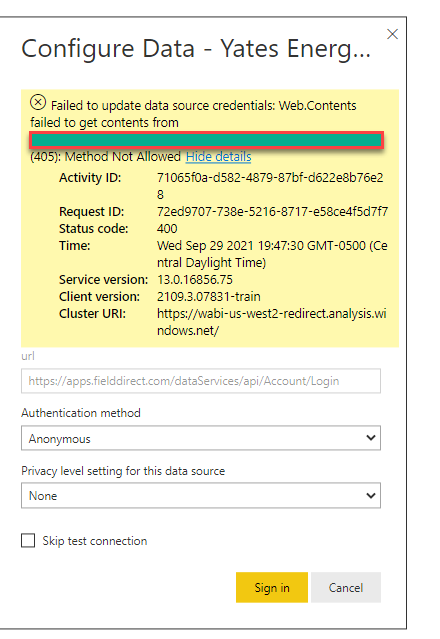This screenshot has width=440, height=639.
Task: Click the Status code value 400
Action: tap(167, 229)
